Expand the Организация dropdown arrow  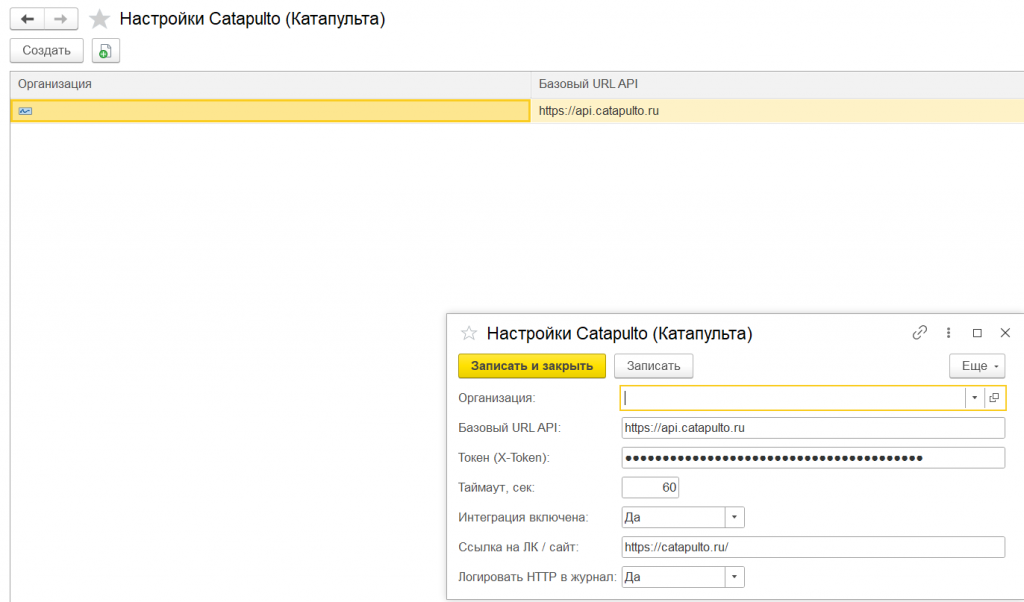[x=974, y=398]
